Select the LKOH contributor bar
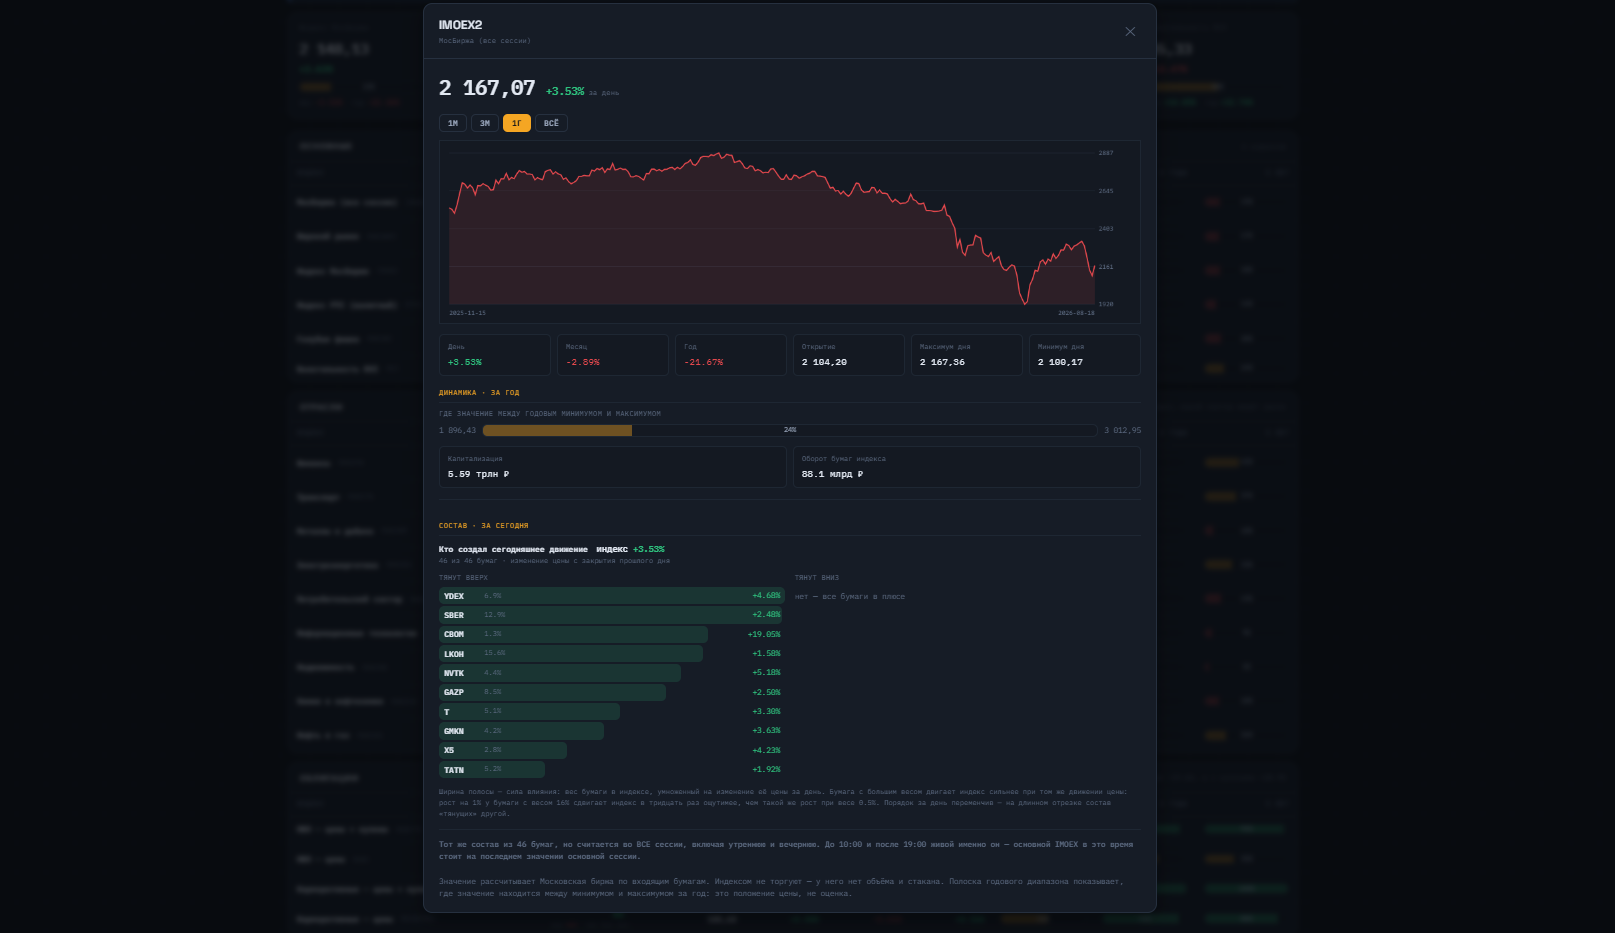This screenshot has height=933, width=1615. pyautogui.click(x=611, y=654)
